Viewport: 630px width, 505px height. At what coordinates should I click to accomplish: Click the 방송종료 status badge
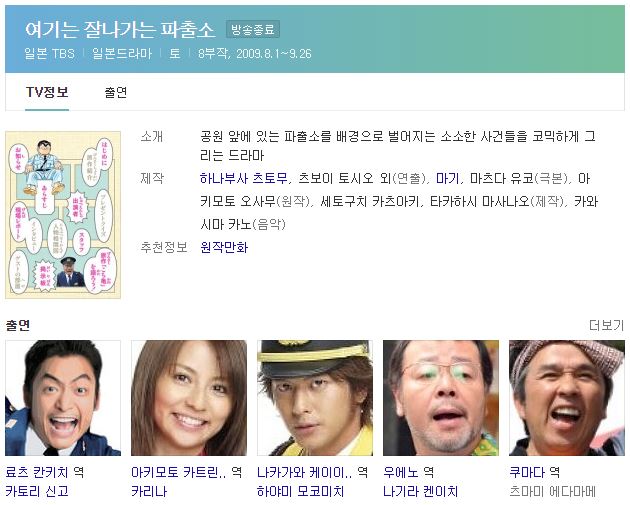tap(253, 29)
